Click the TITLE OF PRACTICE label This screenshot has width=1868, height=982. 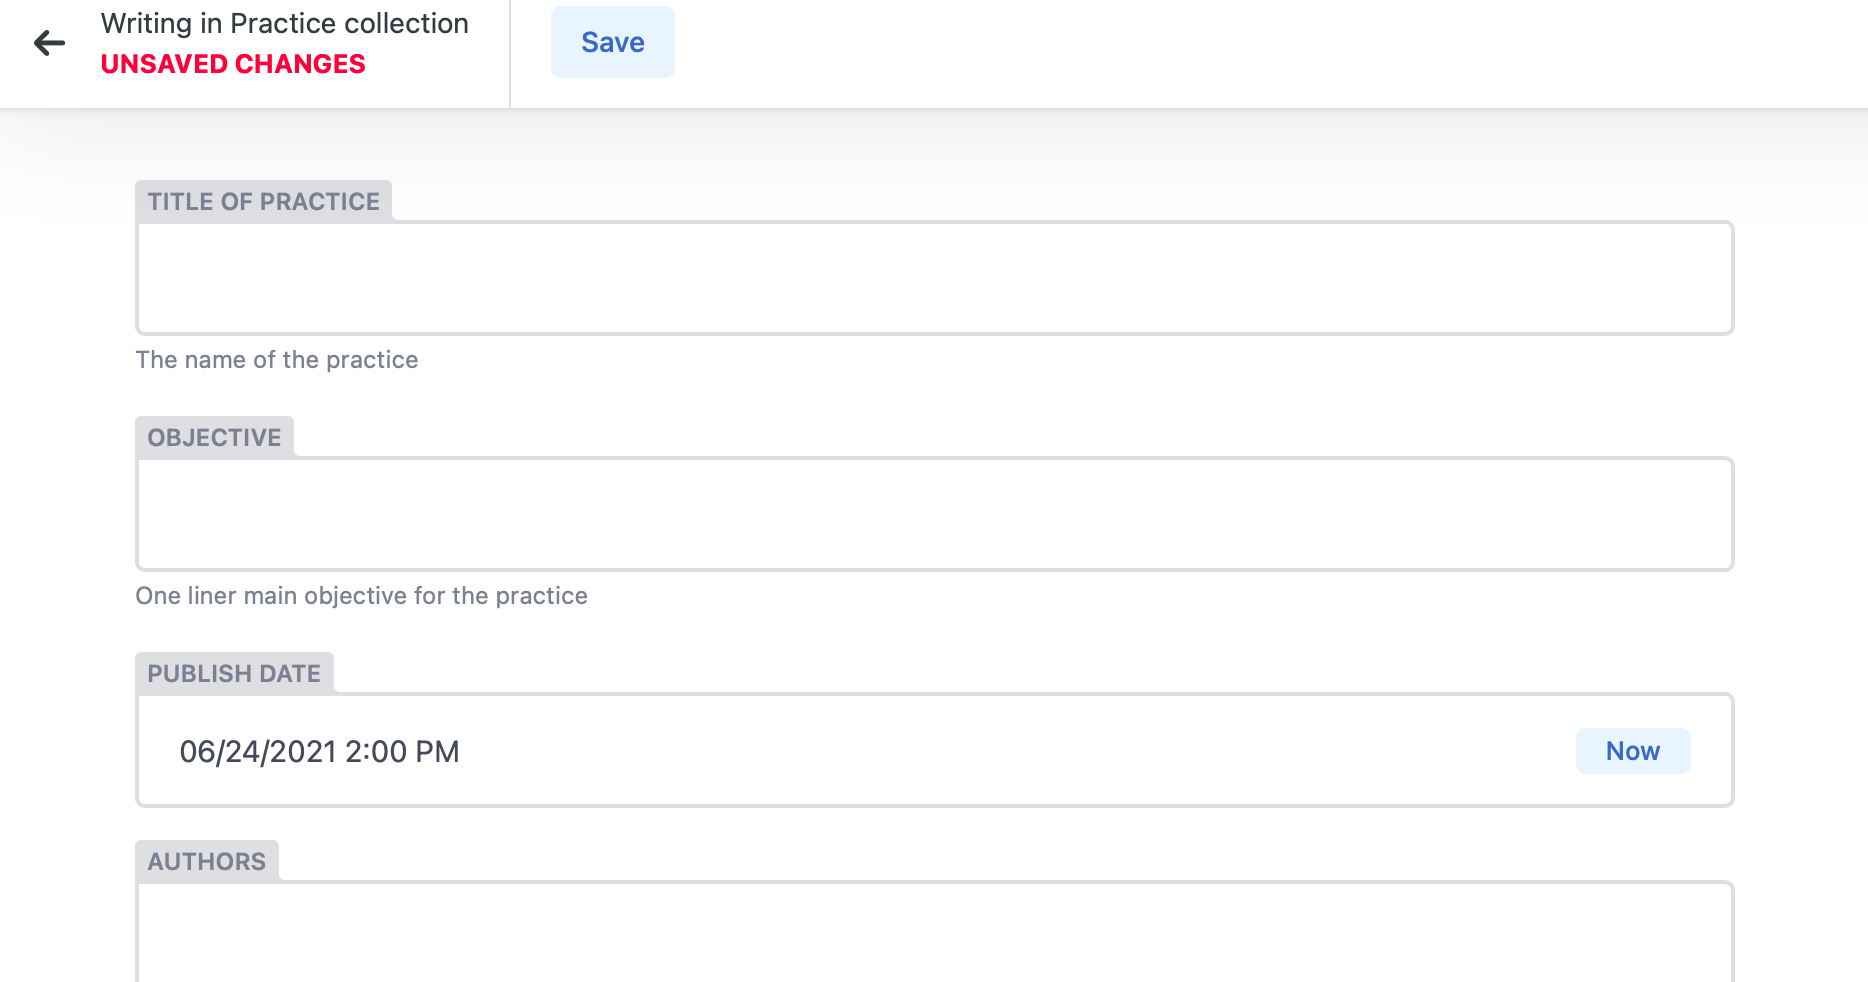click(x=263, y=201)
